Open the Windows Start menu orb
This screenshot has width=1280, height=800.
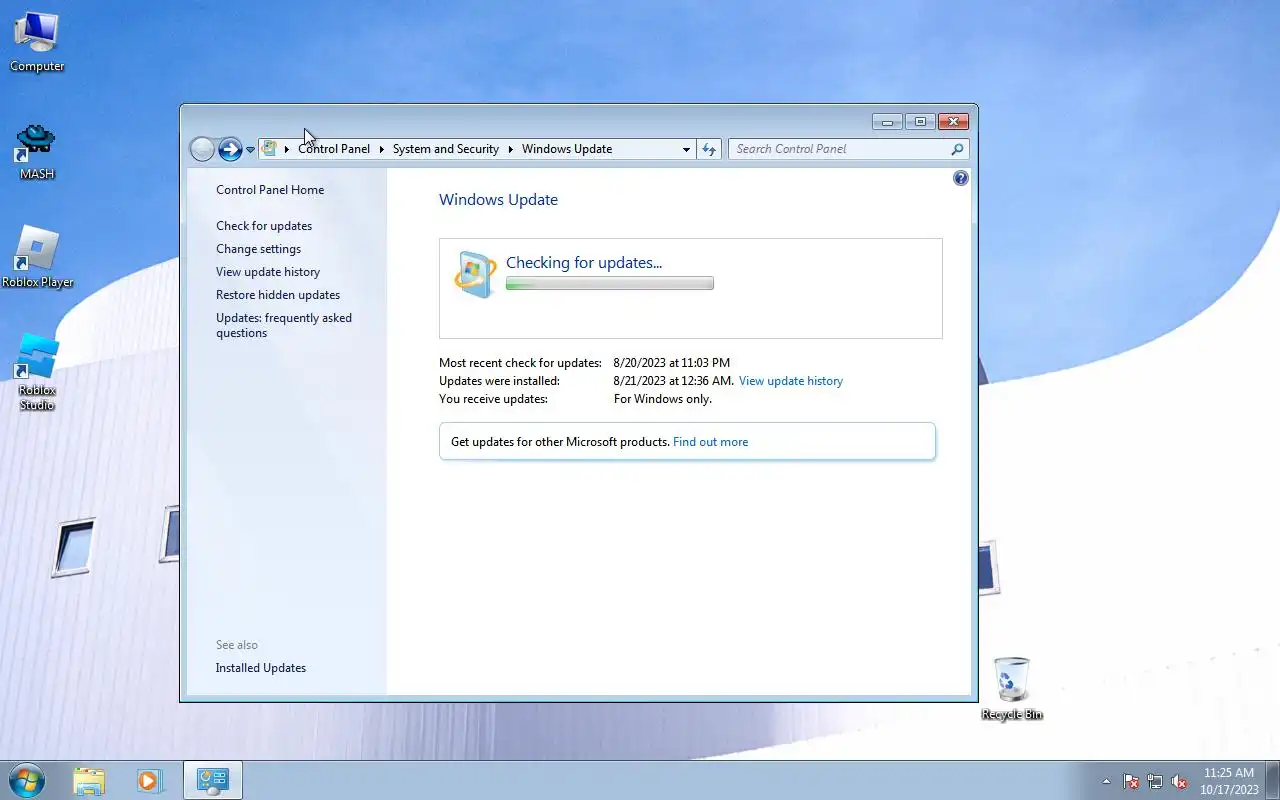point(26,780)
